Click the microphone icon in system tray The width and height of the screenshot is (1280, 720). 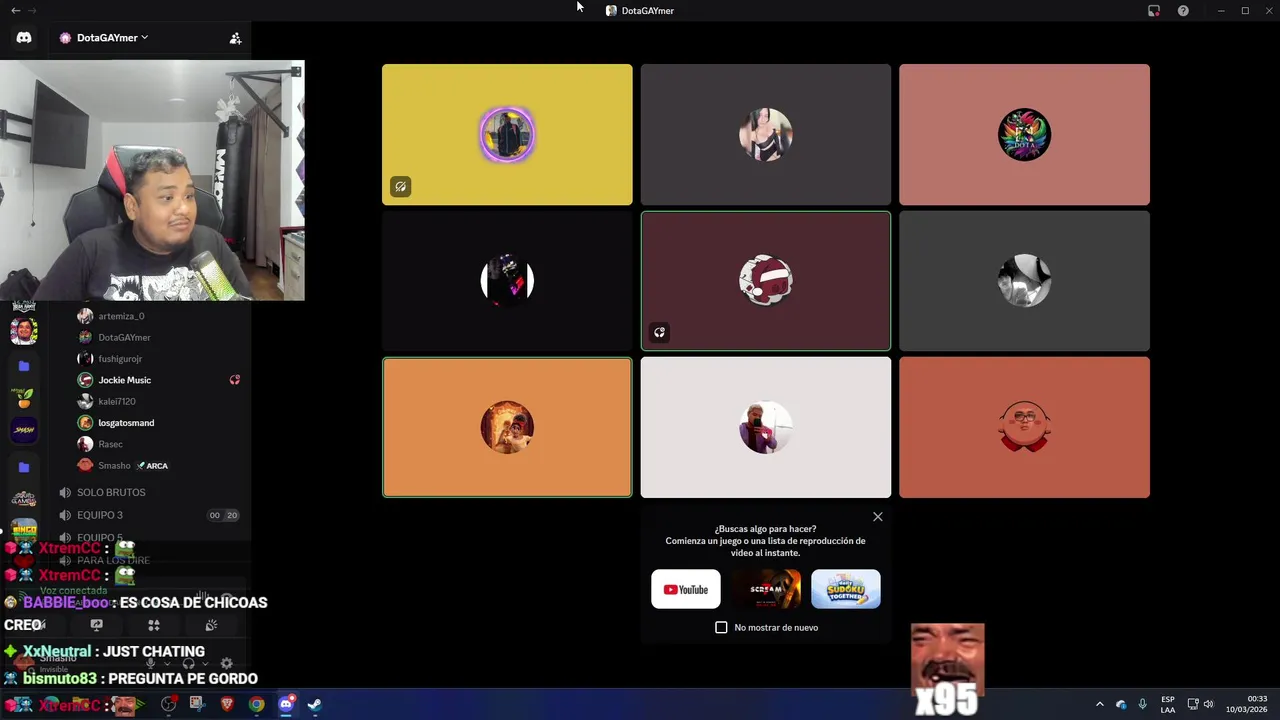[1142, 704]
